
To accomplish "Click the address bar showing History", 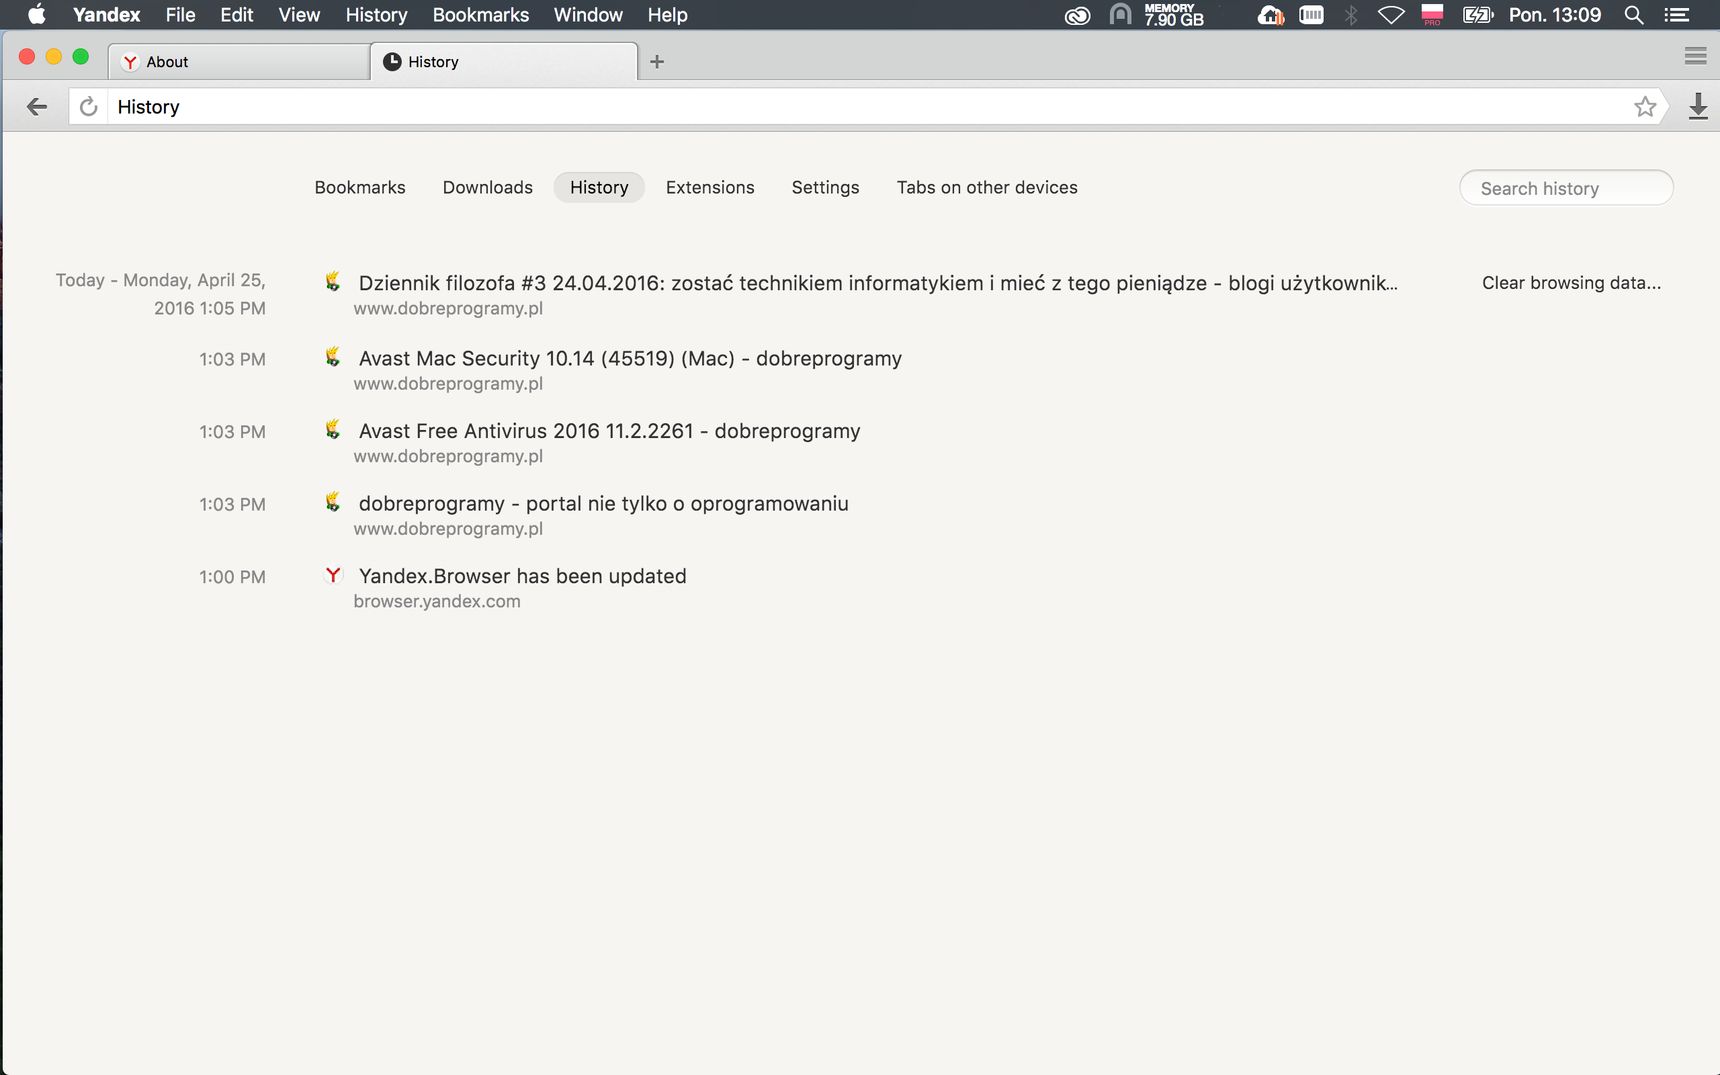I will click(x=868, y=107).
